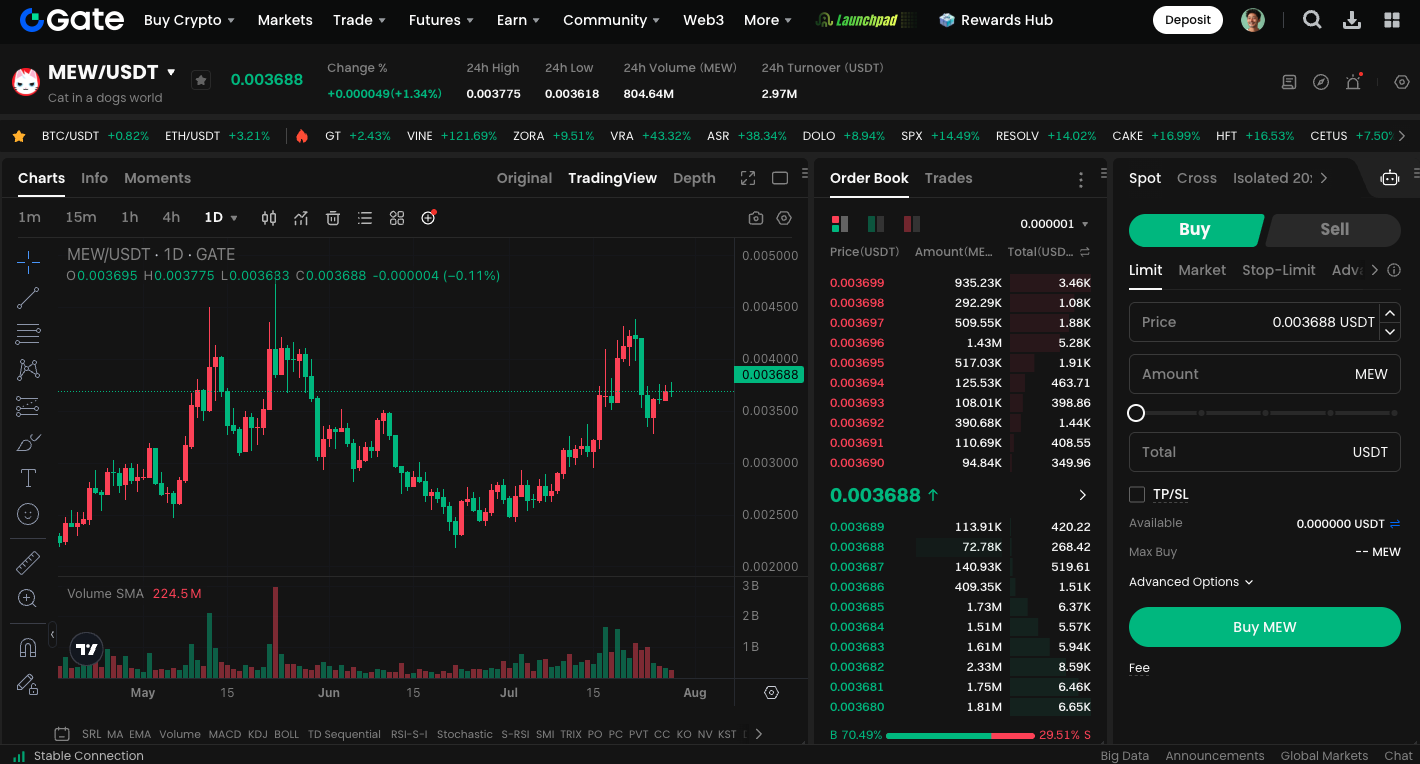Select the Market order type tab
The width and height of the screenshot is (1420, 764).
click(1202, 270)
